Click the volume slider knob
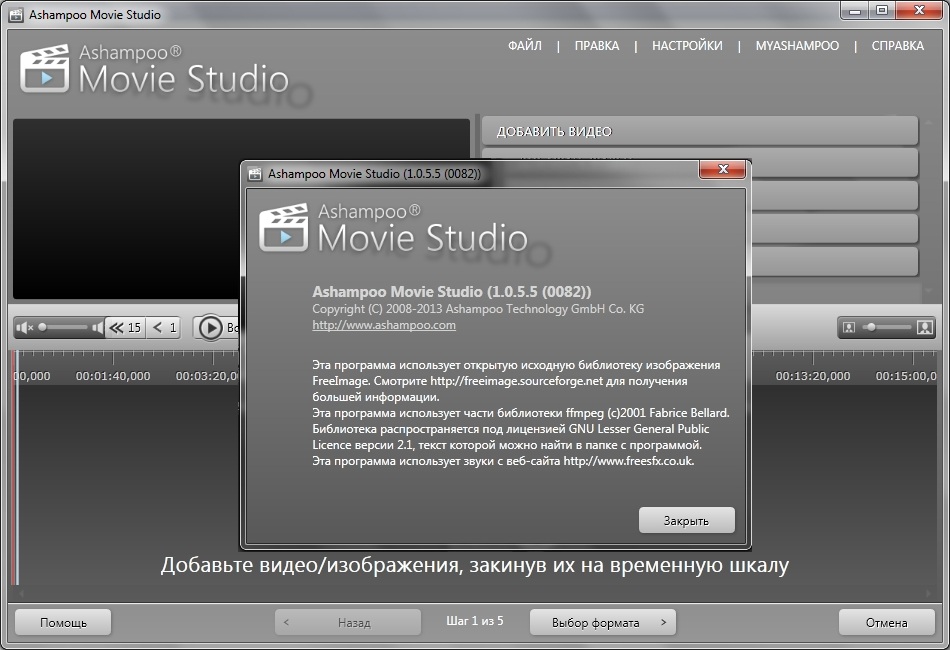The height and width of the screenshot is (650, 950). point(42,328)
